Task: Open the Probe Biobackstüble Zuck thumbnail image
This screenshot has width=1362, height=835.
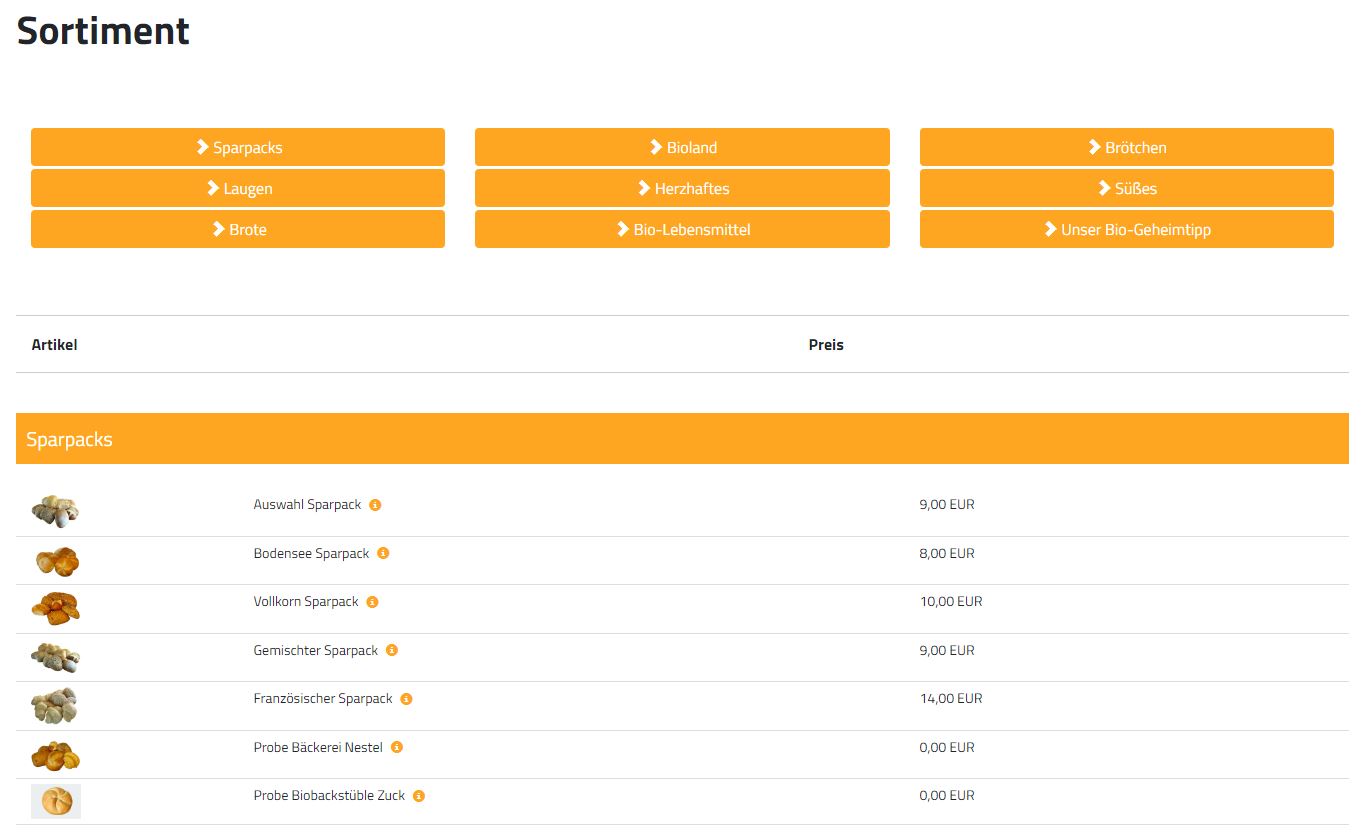Action: 56,801
